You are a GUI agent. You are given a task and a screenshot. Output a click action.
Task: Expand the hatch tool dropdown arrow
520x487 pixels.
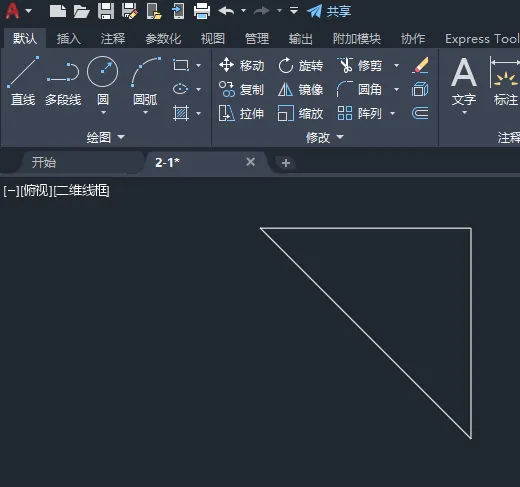click(x=198, y=113)
